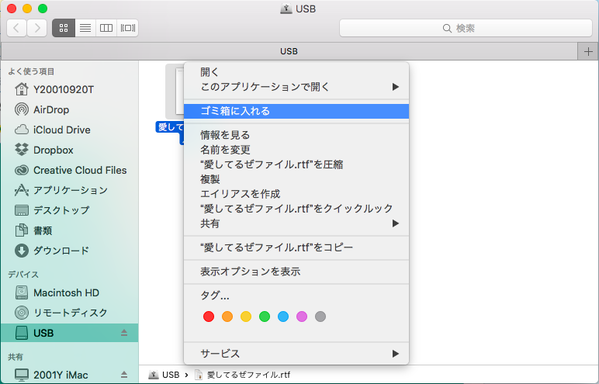This screenshot has width=599, height=384.
Task: Eject the USB drive
Action: 124,333
